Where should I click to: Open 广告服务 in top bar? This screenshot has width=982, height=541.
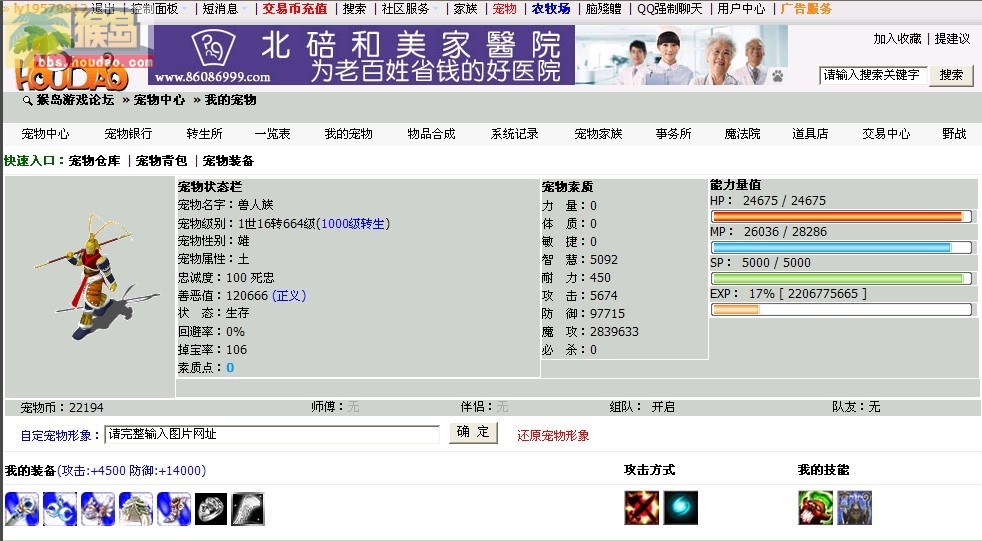click(x=806, y=9)
